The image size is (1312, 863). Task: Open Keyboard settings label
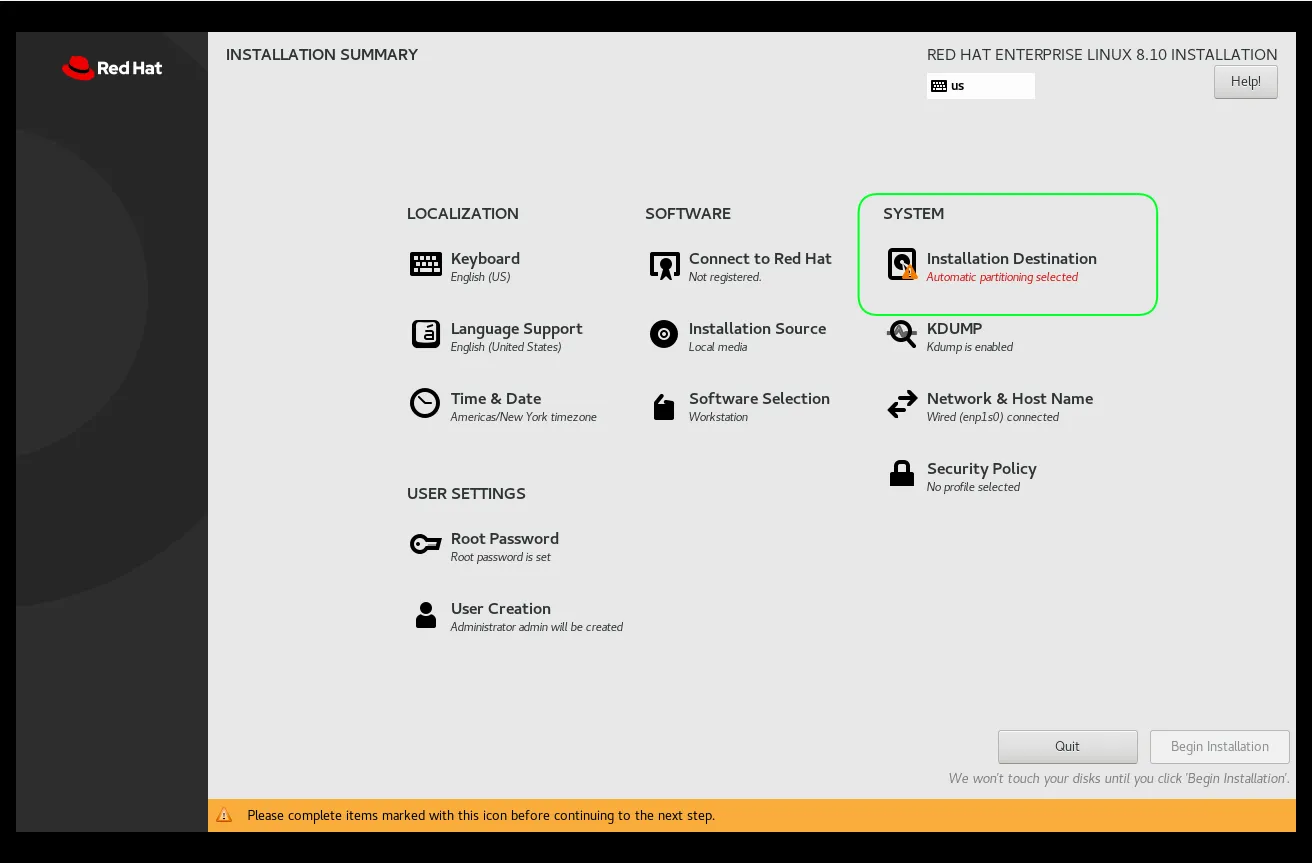(485, 258)
